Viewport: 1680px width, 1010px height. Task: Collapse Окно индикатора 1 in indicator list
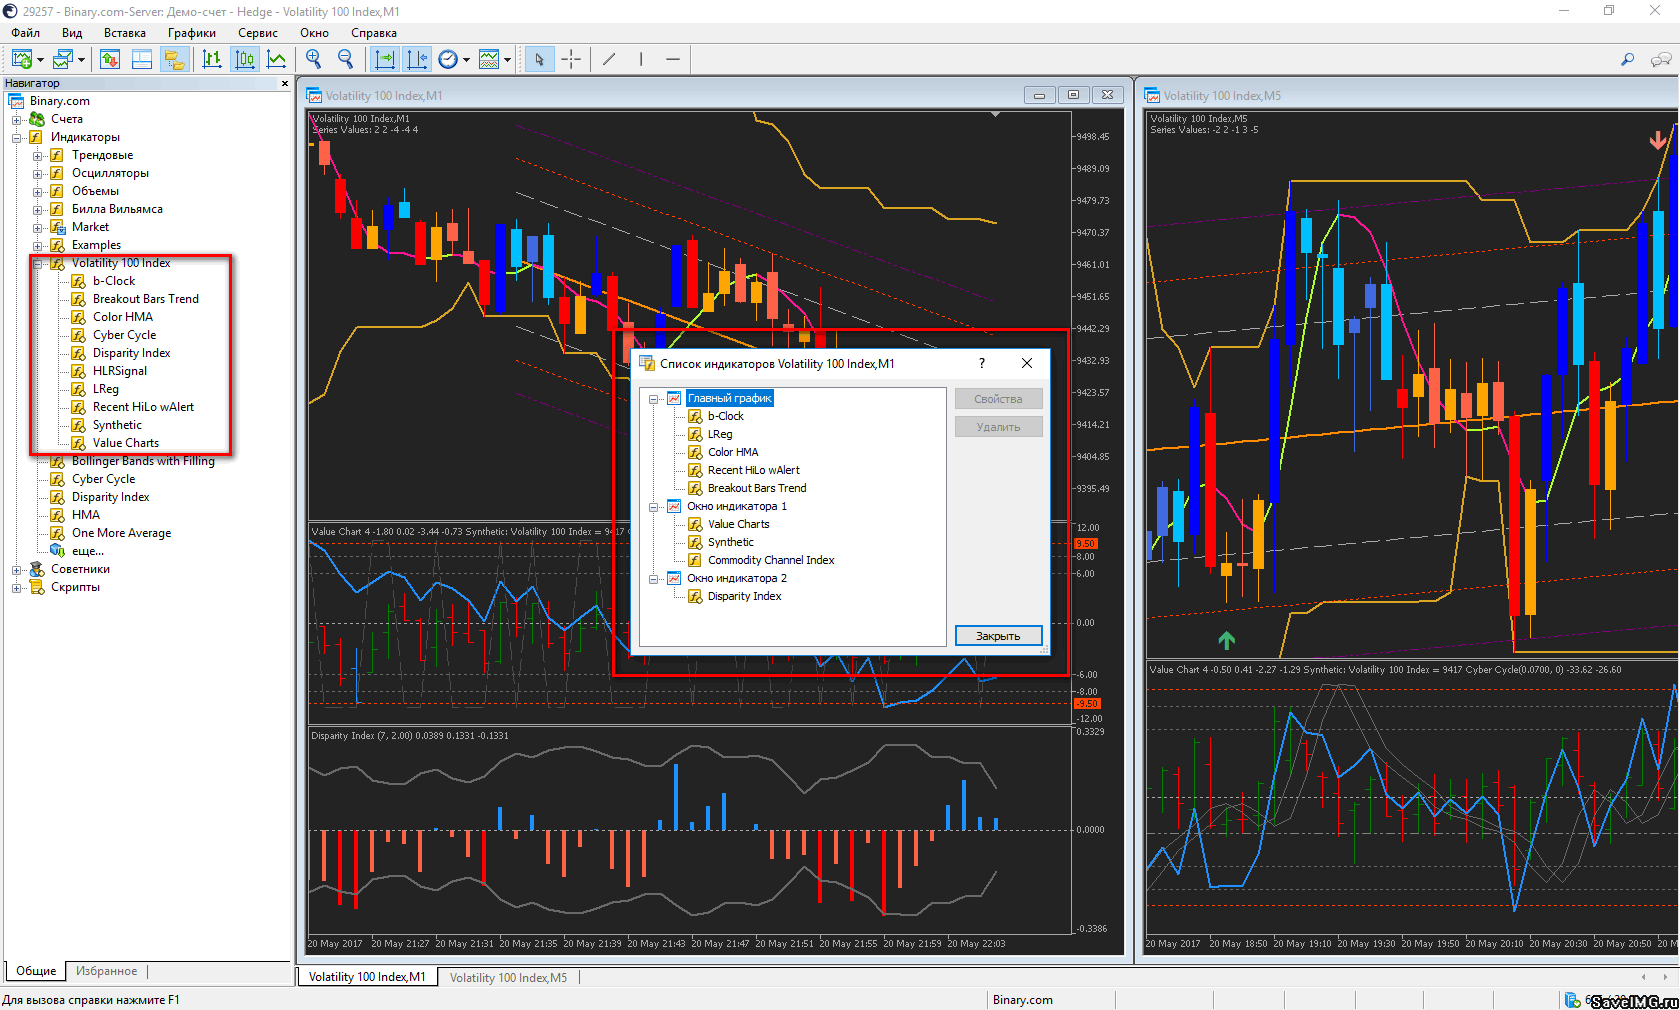654,507
